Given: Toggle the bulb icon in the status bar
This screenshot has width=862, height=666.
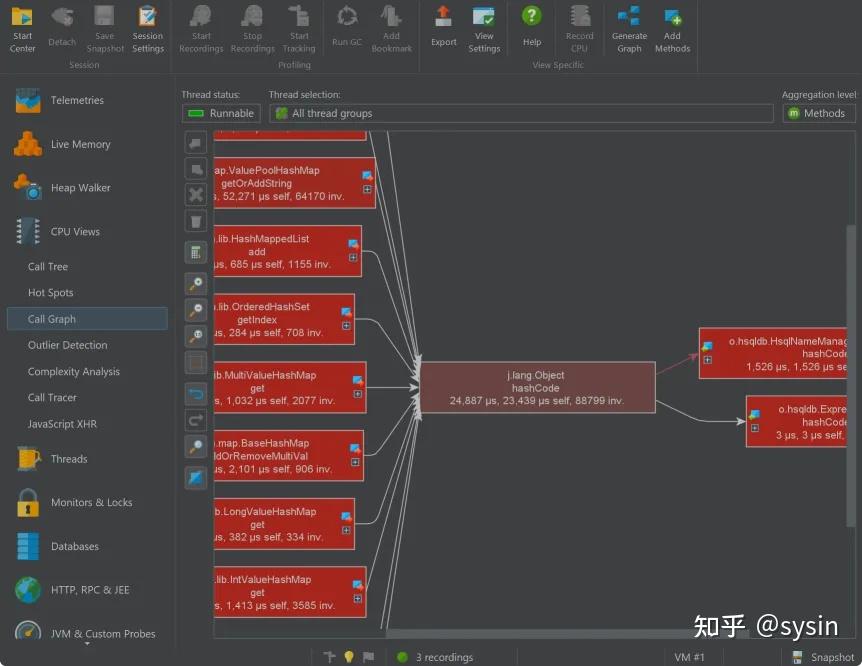Looking at the screenshot, I should point(348,657).
